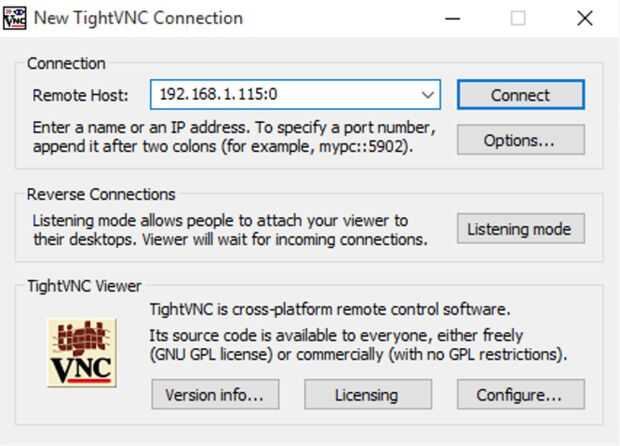Focus the Remote Host address field

point(285,95)
